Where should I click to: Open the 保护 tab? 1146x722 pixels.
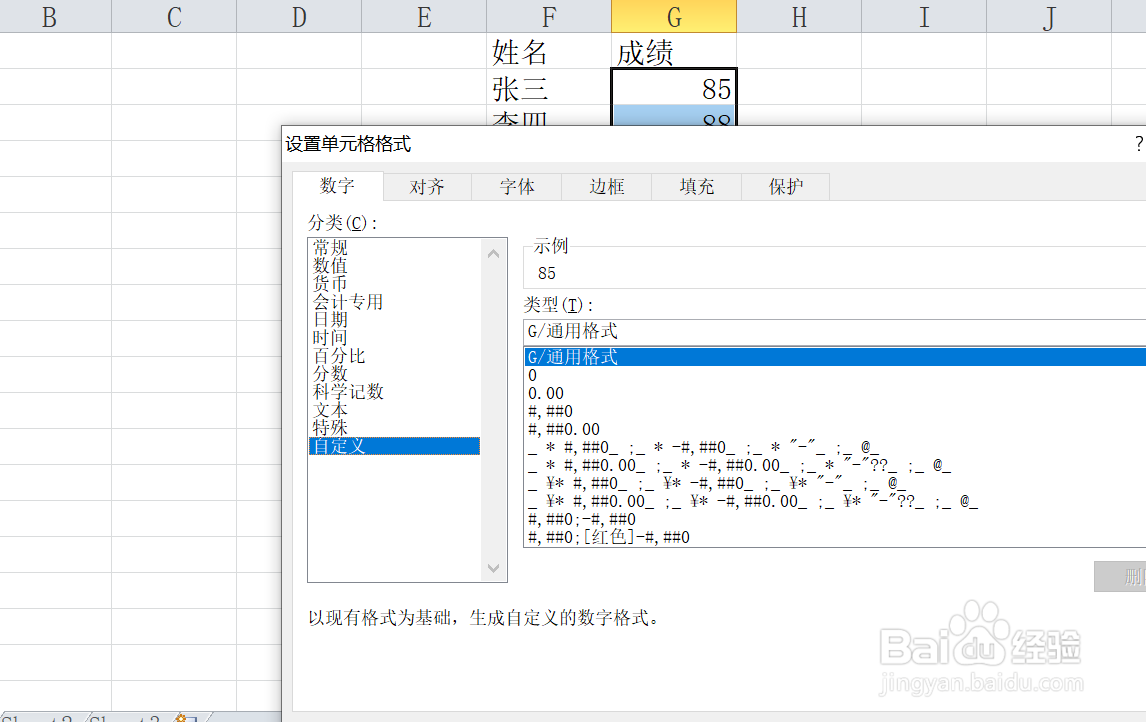(x=786, y=186)
